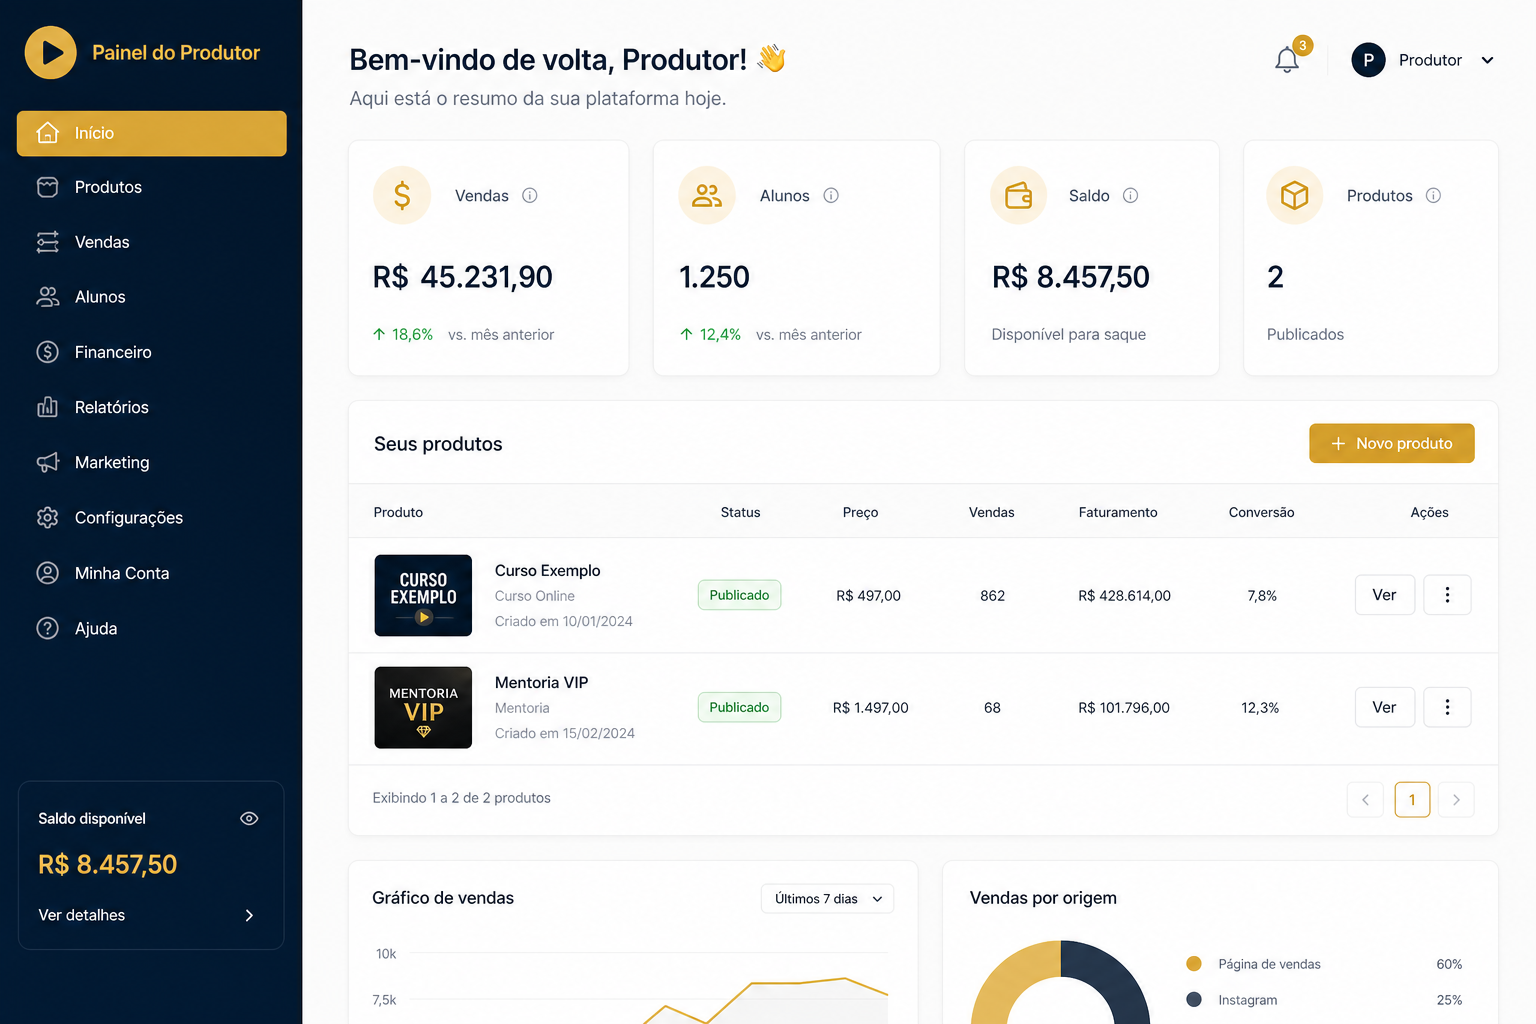Click the sales line chart

click(765, 1000)
